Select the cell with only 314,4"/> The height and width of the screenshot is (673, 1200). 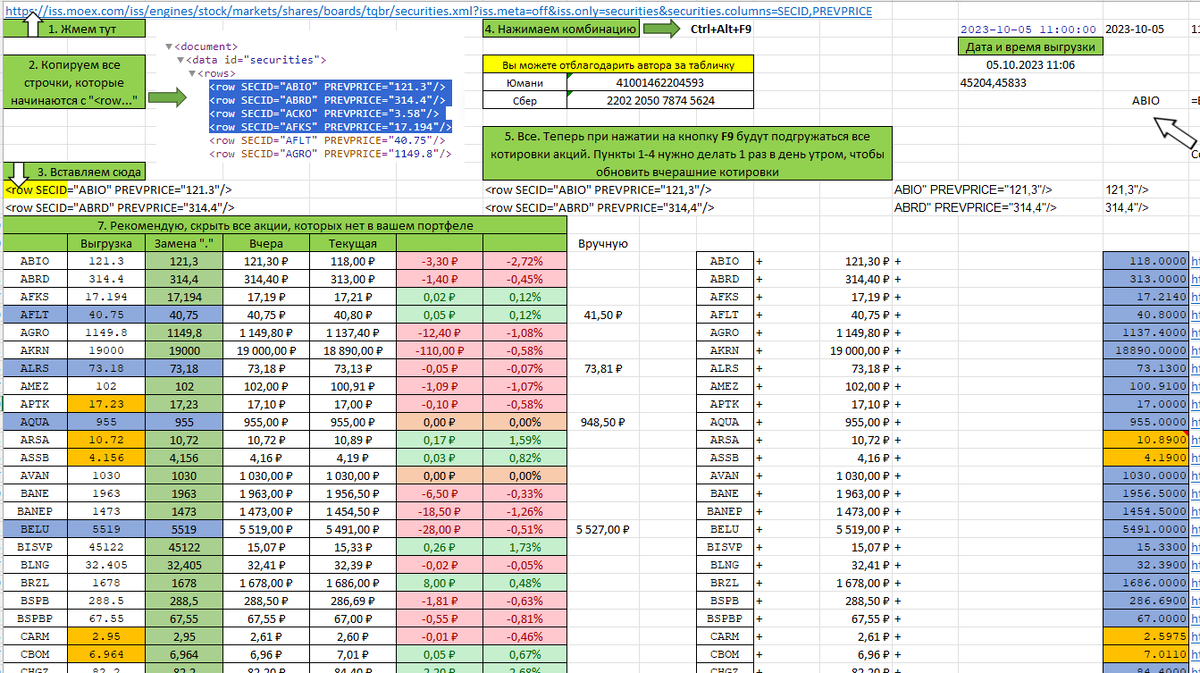[1128, 207]
